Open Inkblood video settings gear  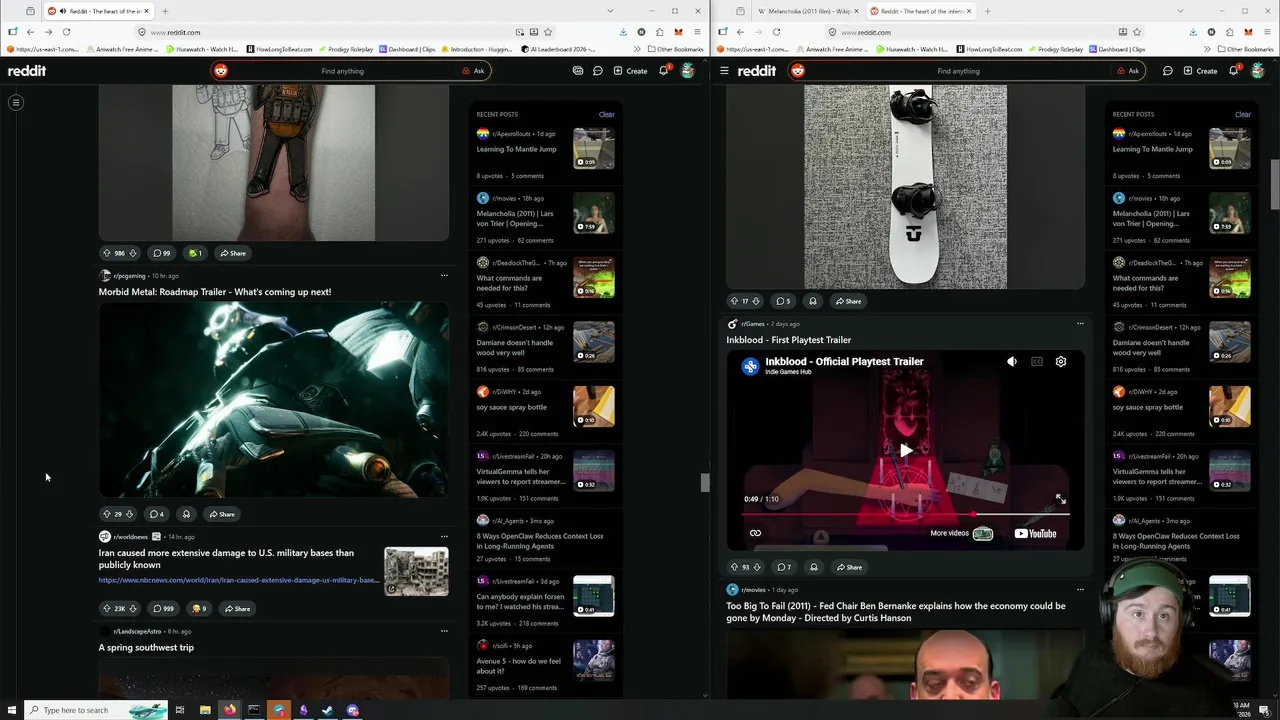(1061, 362)
